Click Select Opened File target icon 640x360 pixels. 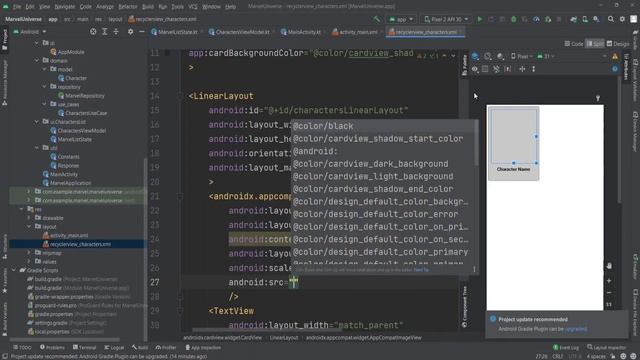coord(93,31)
